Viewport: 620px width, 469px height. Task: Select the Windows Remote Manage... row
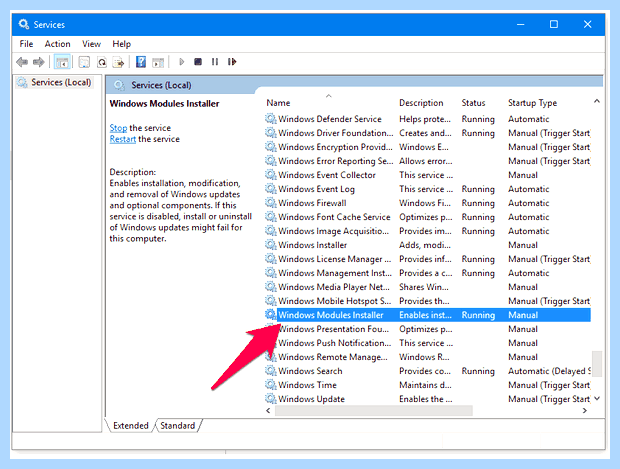pyautogui.click(x=427, y=357)
